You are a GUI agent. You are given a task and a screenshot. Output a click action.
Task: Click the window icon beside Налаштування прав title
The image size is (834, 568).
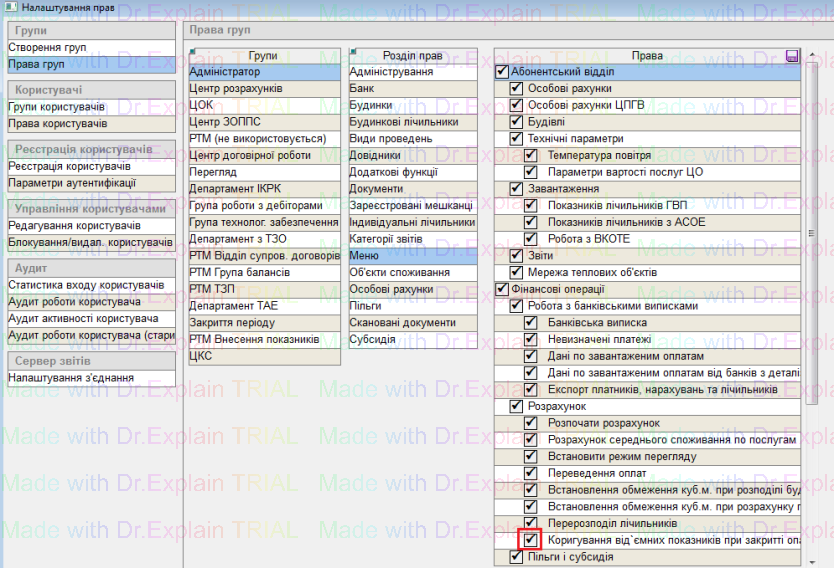point(8,8)
